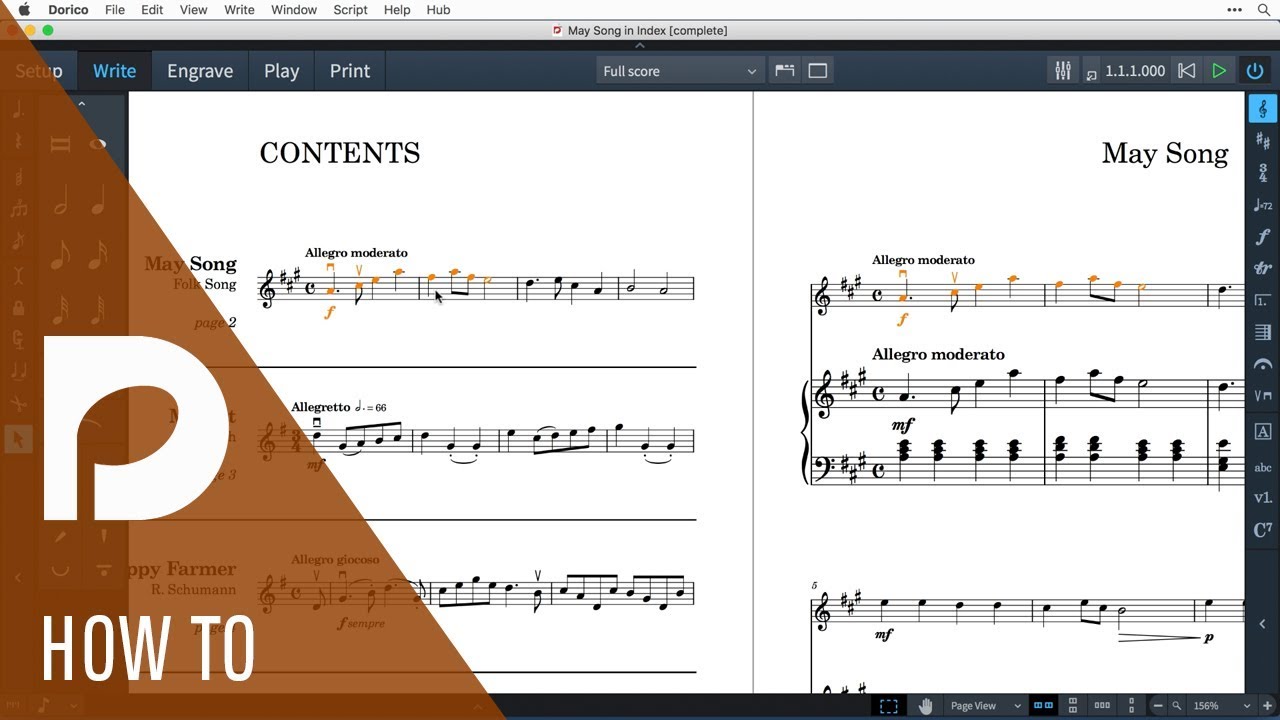Screen dimensions: 1280x720
Task: Open the Bars and Barlines panel icon
Action: coord(1262,332)
